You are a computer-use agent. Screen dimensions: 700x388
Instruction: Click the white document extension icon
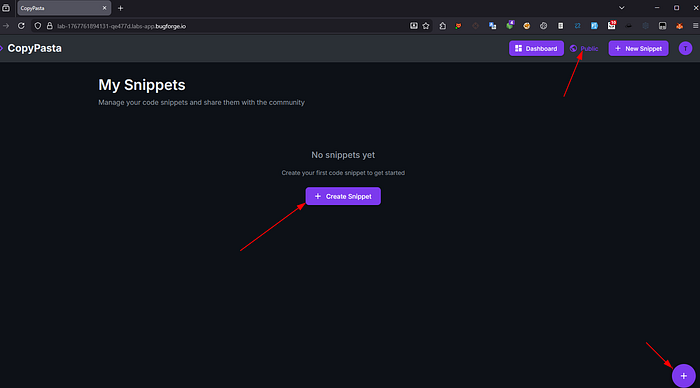pyautogui.click(x=560, y=26)
